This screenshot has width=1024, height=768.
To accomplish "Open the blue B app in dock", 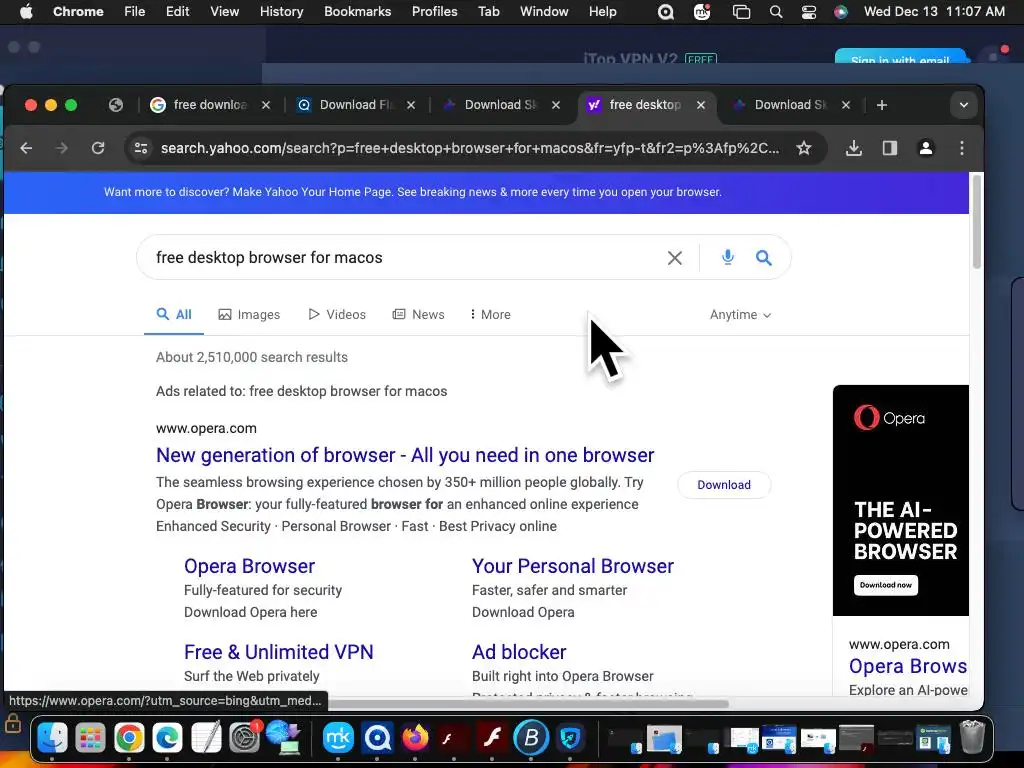I will click(531, 738).
